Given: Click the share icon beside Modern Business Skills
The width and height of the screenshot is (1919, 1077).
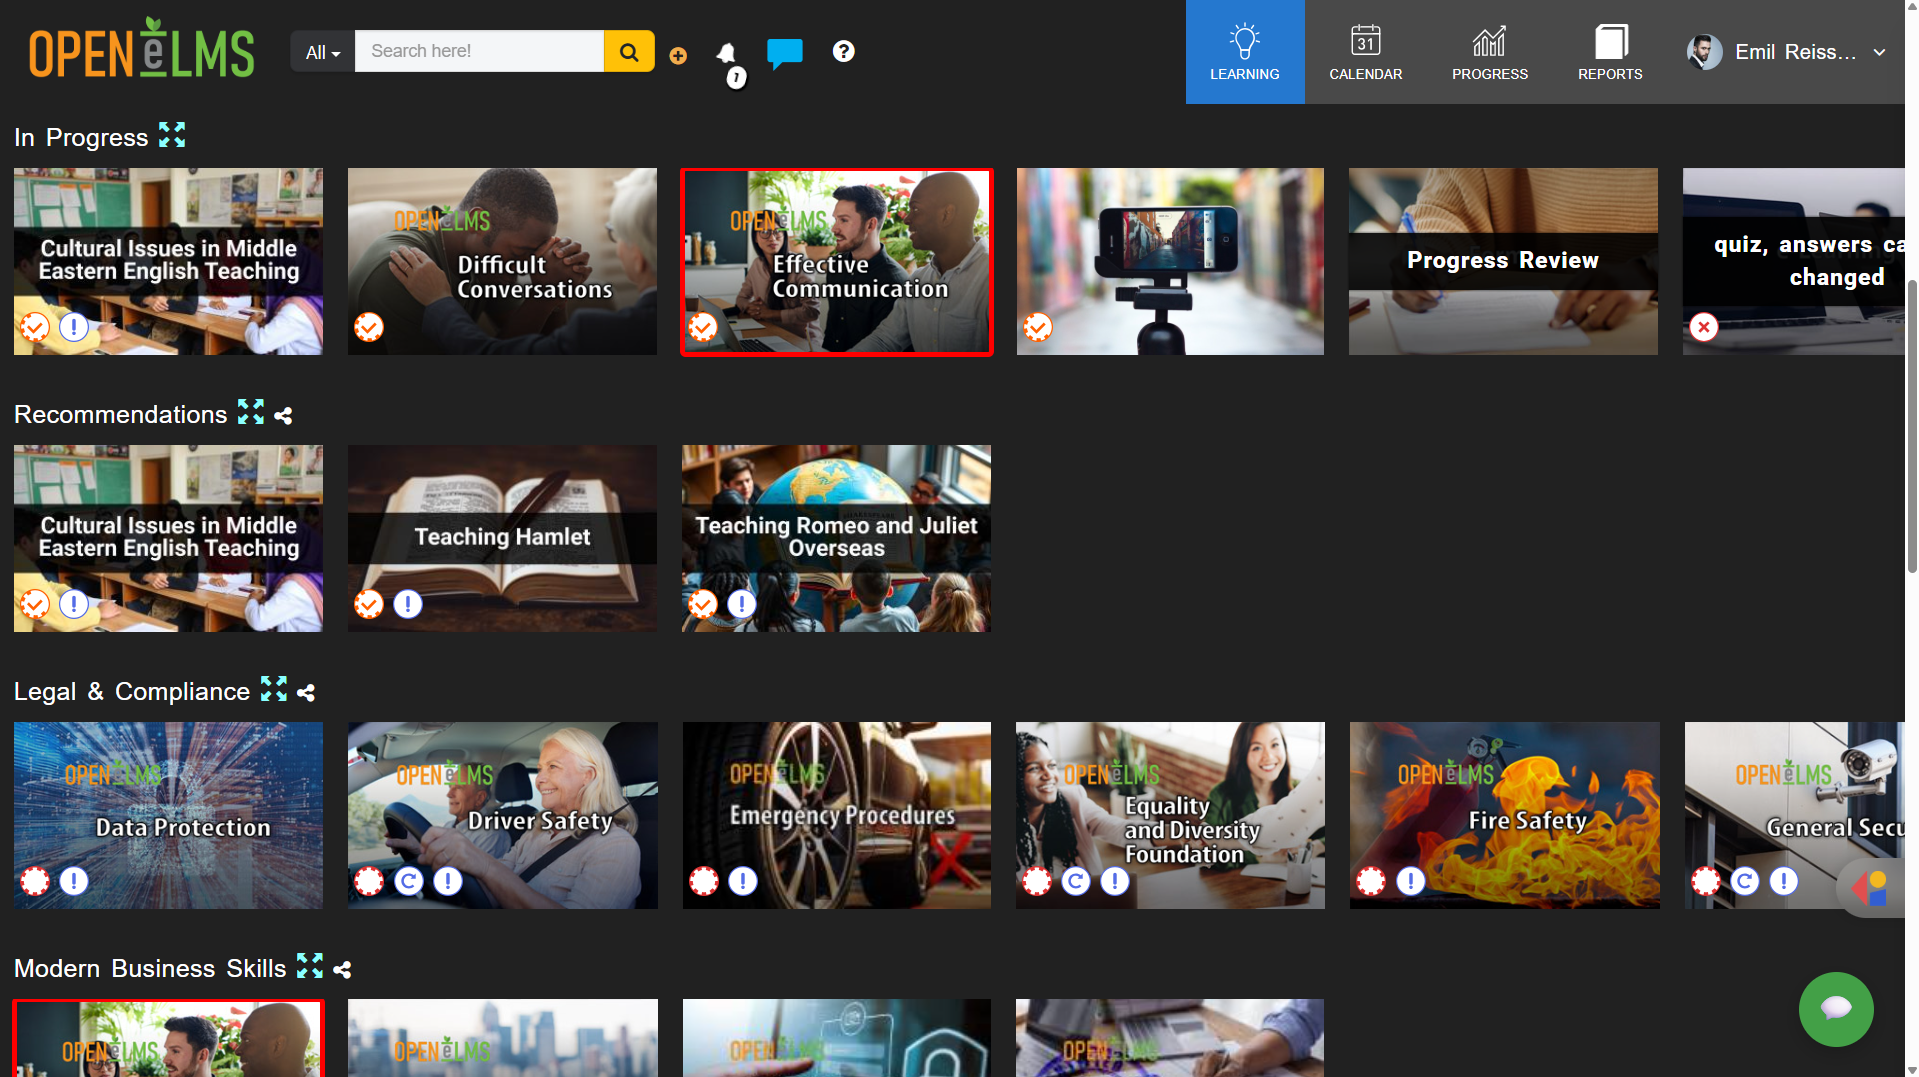Looking at the screenshot, I should [342, 968].
